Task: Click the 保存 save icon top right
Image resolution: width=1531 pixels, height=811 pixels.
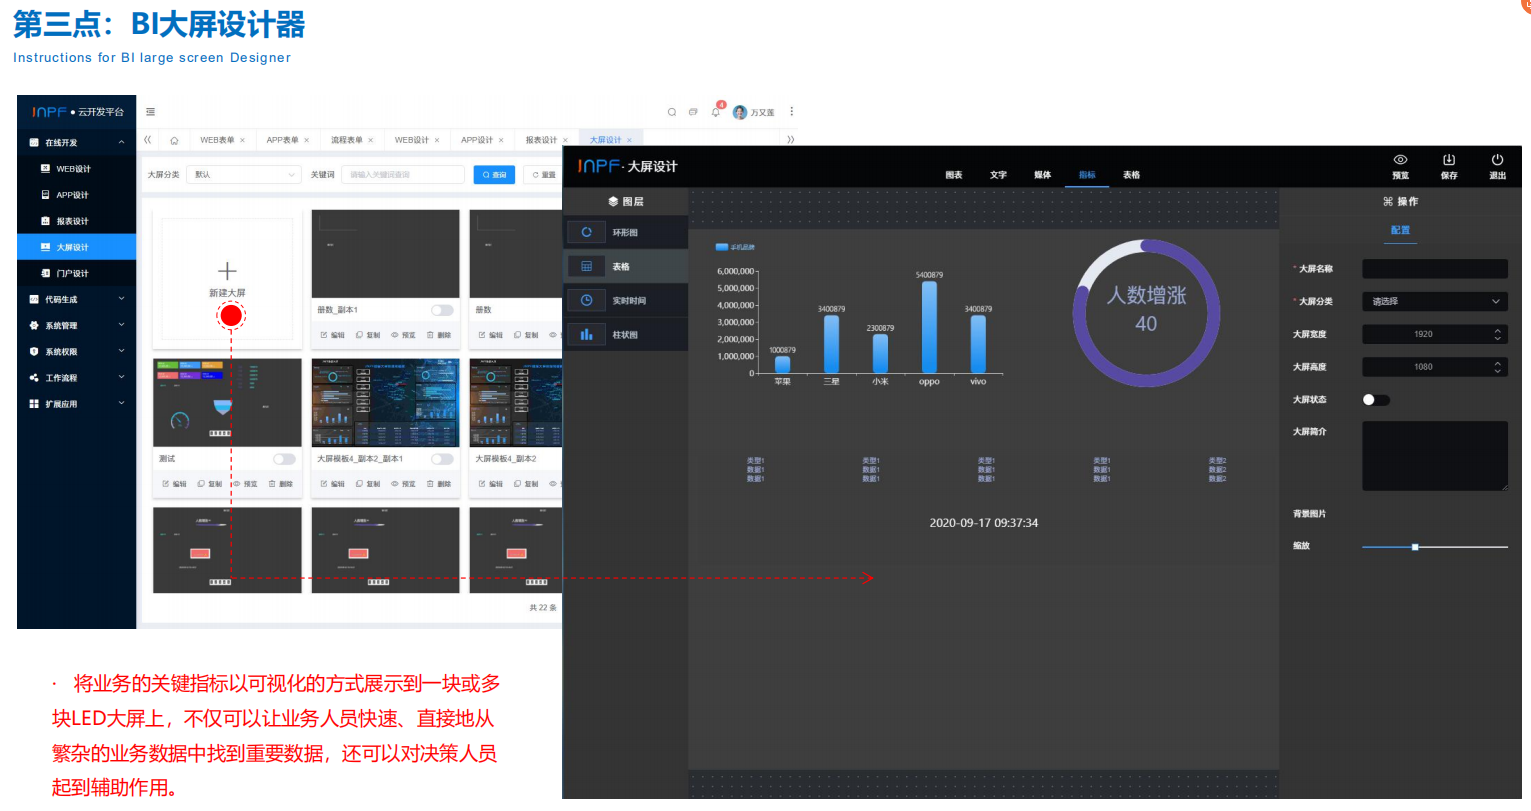Action: coord(1449,165)
